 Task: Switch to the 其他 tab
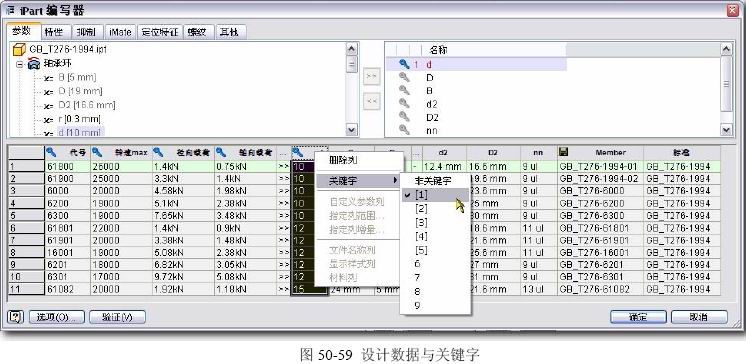click(231, 32)
